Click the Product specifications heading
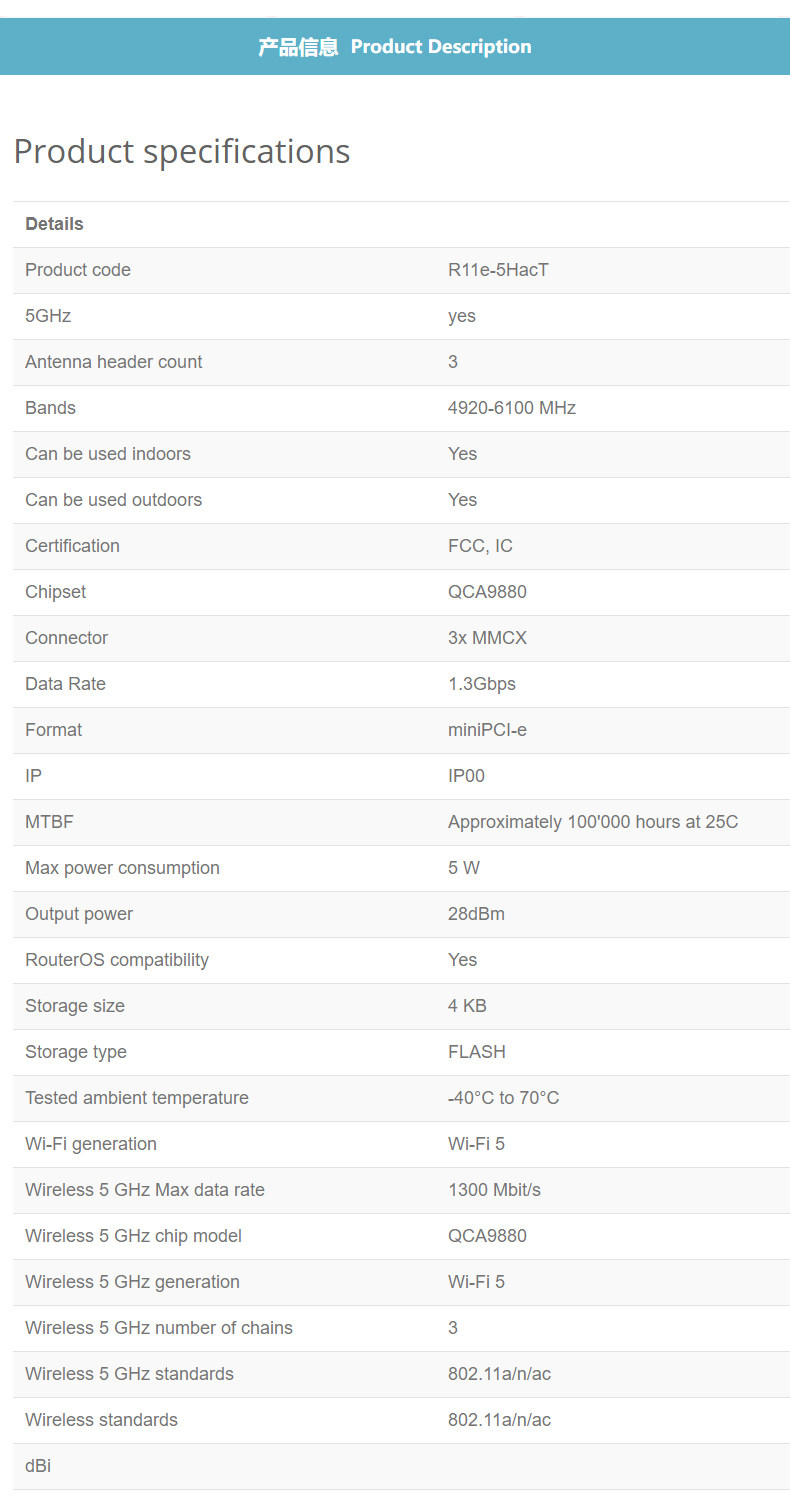 point(182,151)
